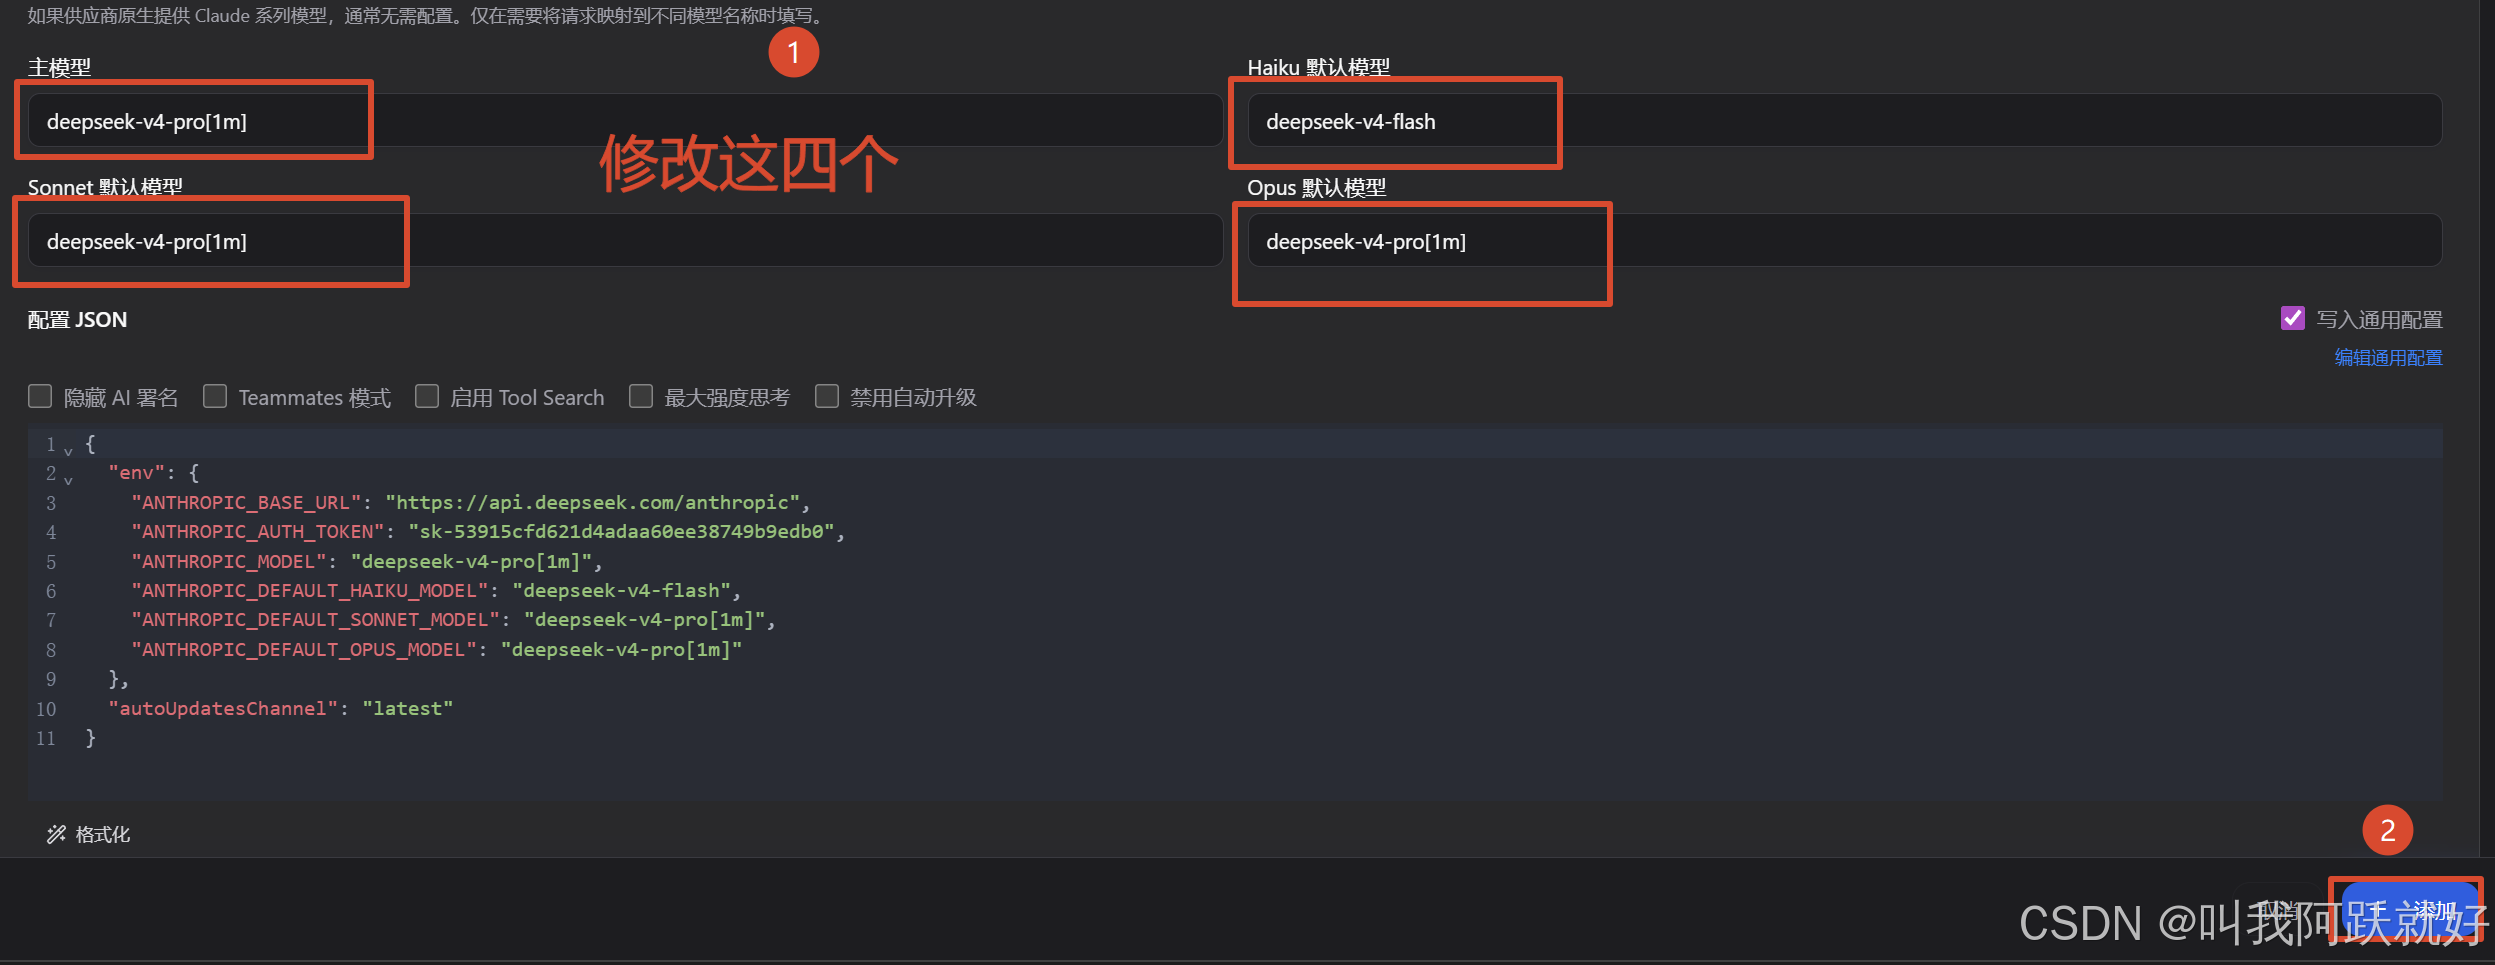2495x965 pixels.
Task: Collapse the "env" block fold arrow on line 2
Action: 68,480
